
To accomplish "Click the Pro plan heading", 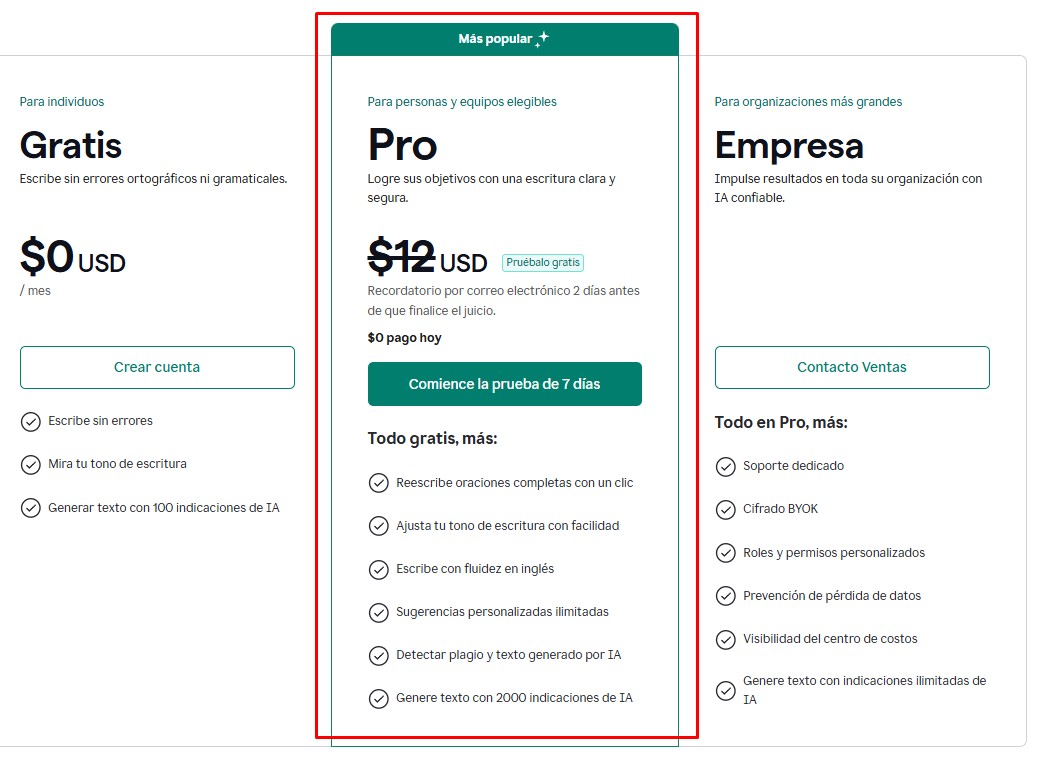I will coord(403,146).
